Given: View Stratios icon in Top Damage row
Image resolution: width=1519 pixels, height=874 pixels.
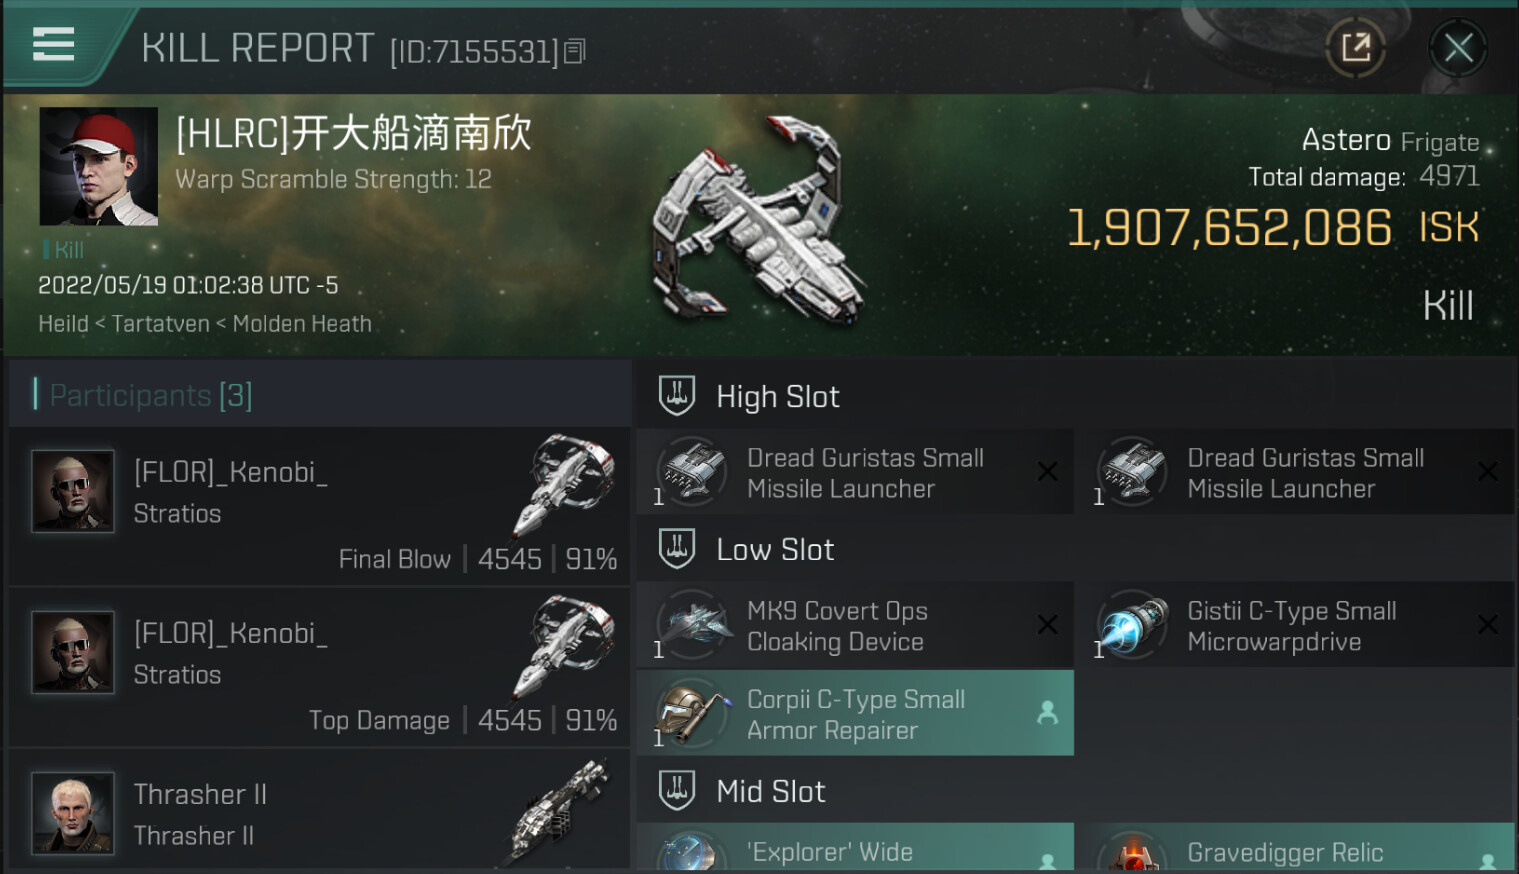Looking at the screenshot, I should [563, 648].
